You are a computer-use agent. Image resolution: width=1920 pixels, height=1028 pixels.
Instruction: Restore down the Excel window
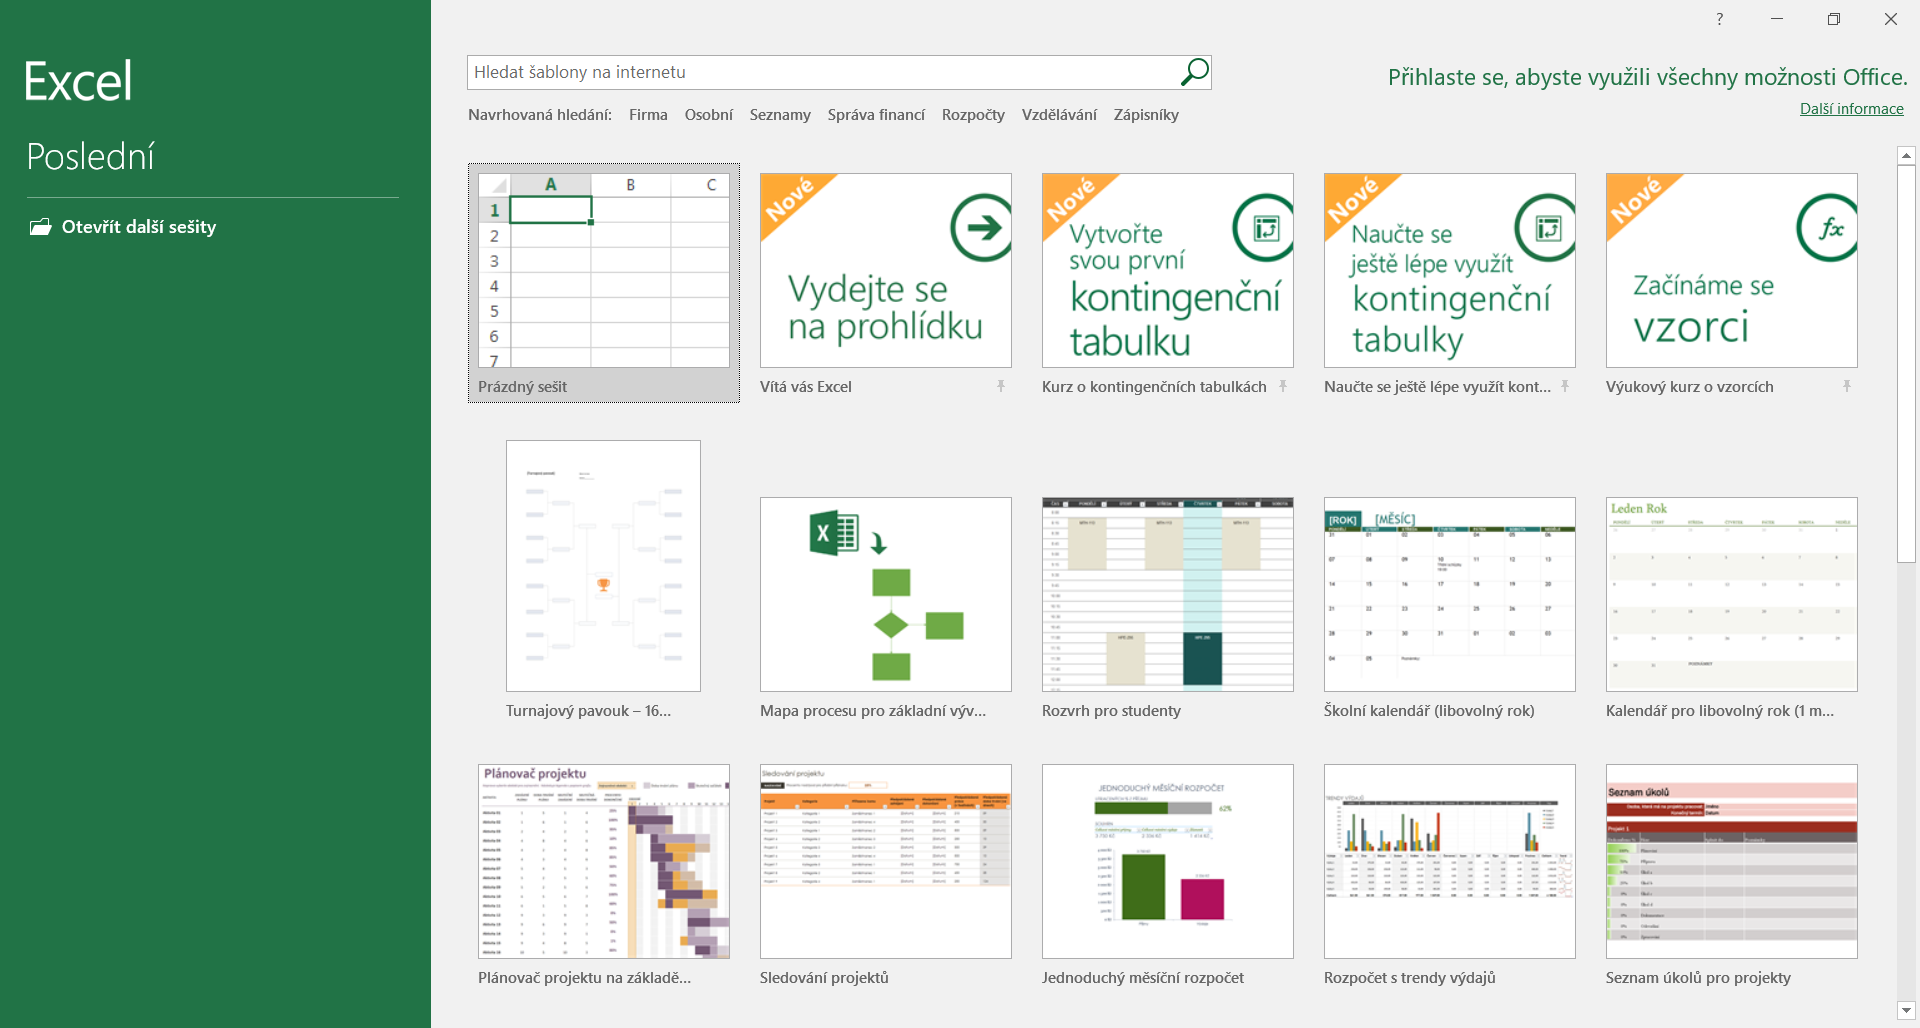(x=1834, y=19)
